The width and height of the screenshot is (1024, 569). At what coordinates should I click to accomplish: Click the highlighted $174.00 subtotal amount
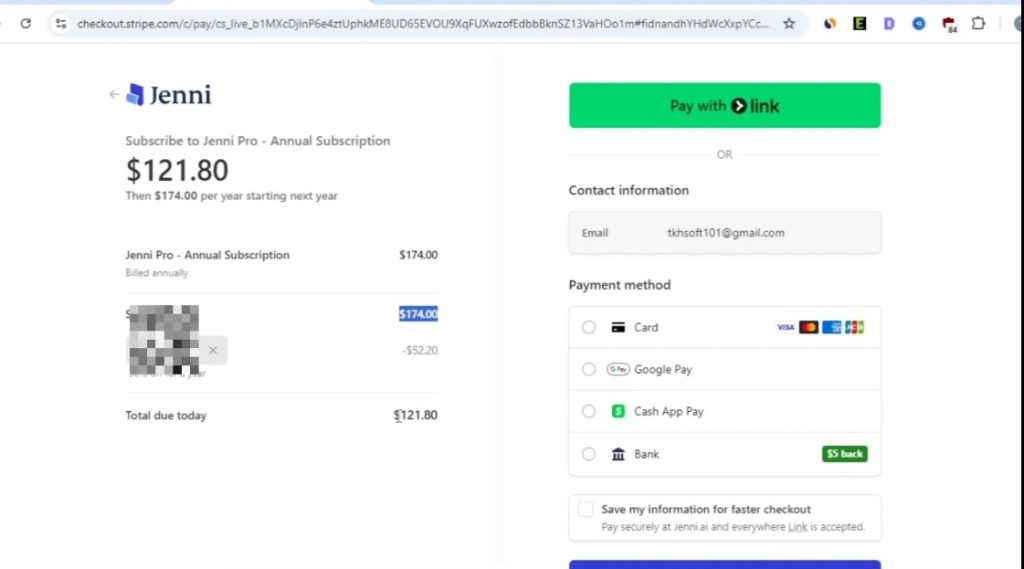(418, 314)
